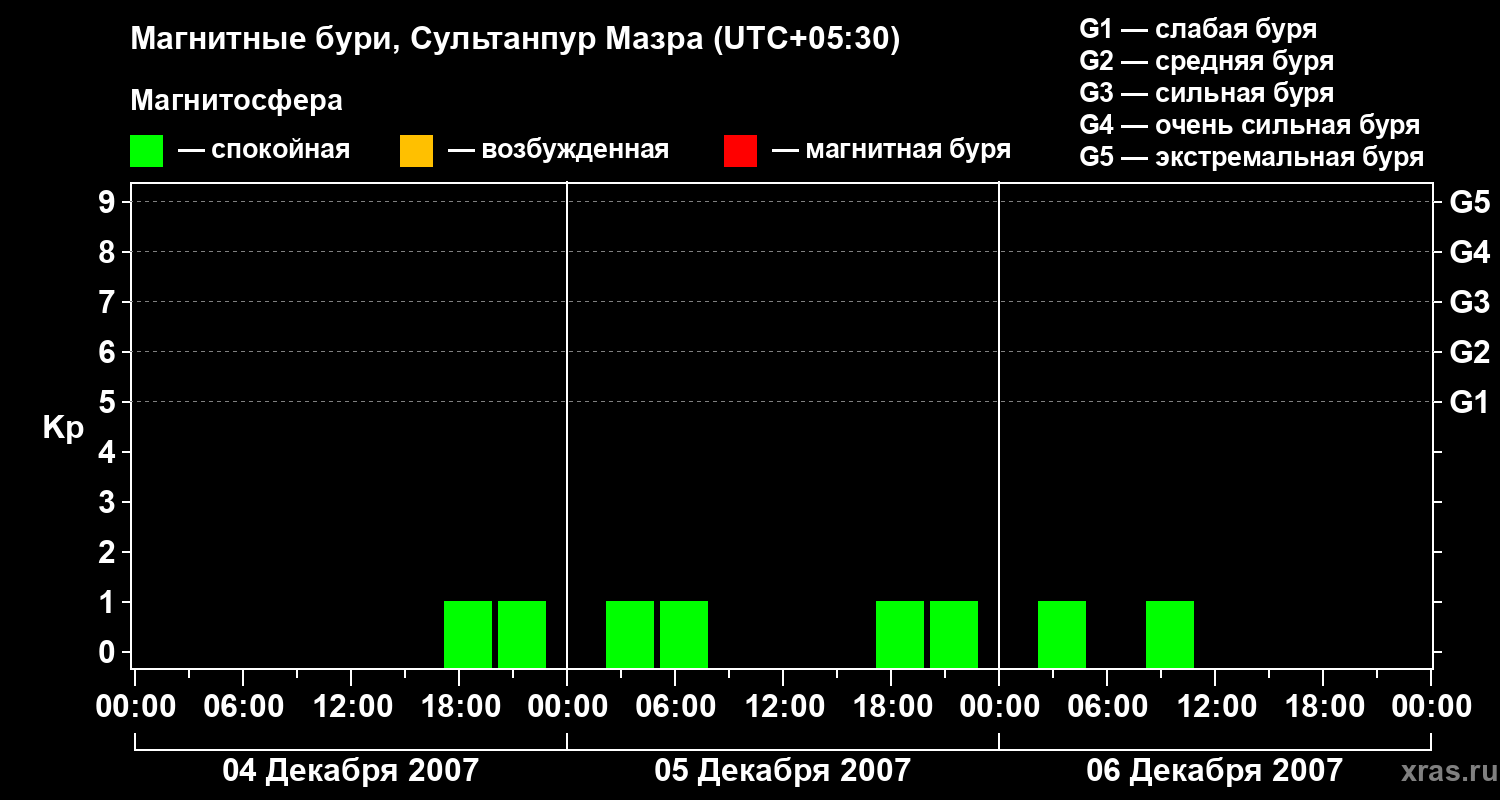Click the '06 Декабря 2007' date label
This screenshot has height=800, width=1500.
point(1215,770)
